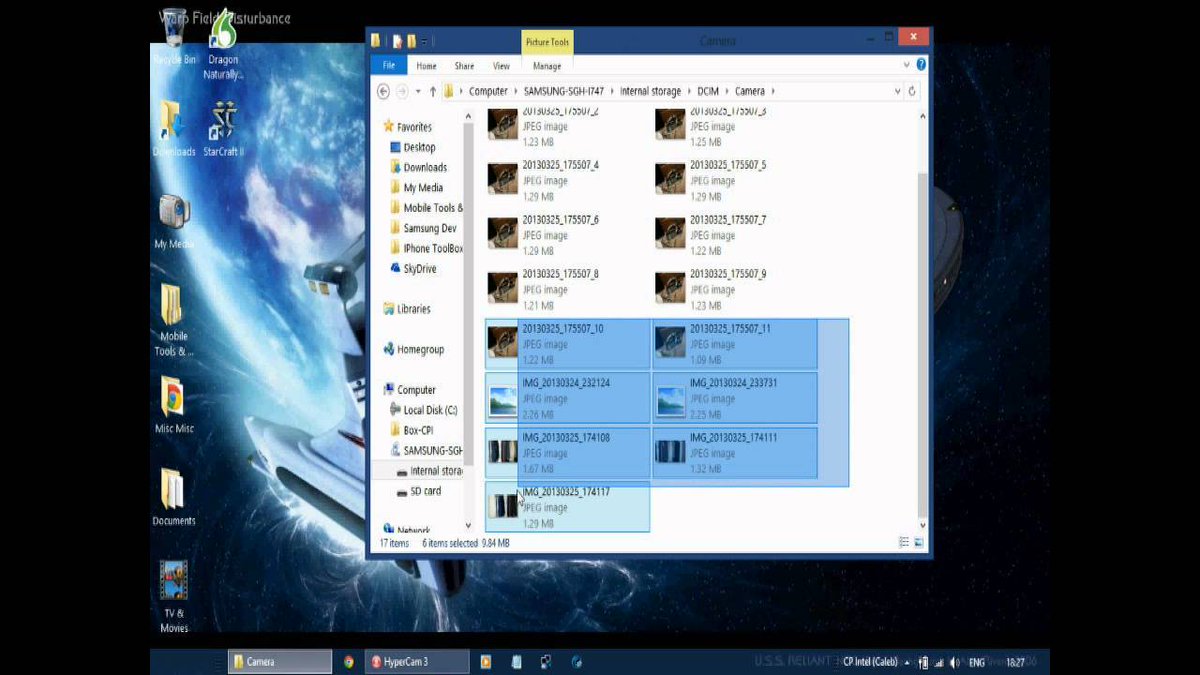Image resolution: width=1200 pixels, height=675 pixels.
Task: Click the Help question mark icon
Action: coord(920,64)
